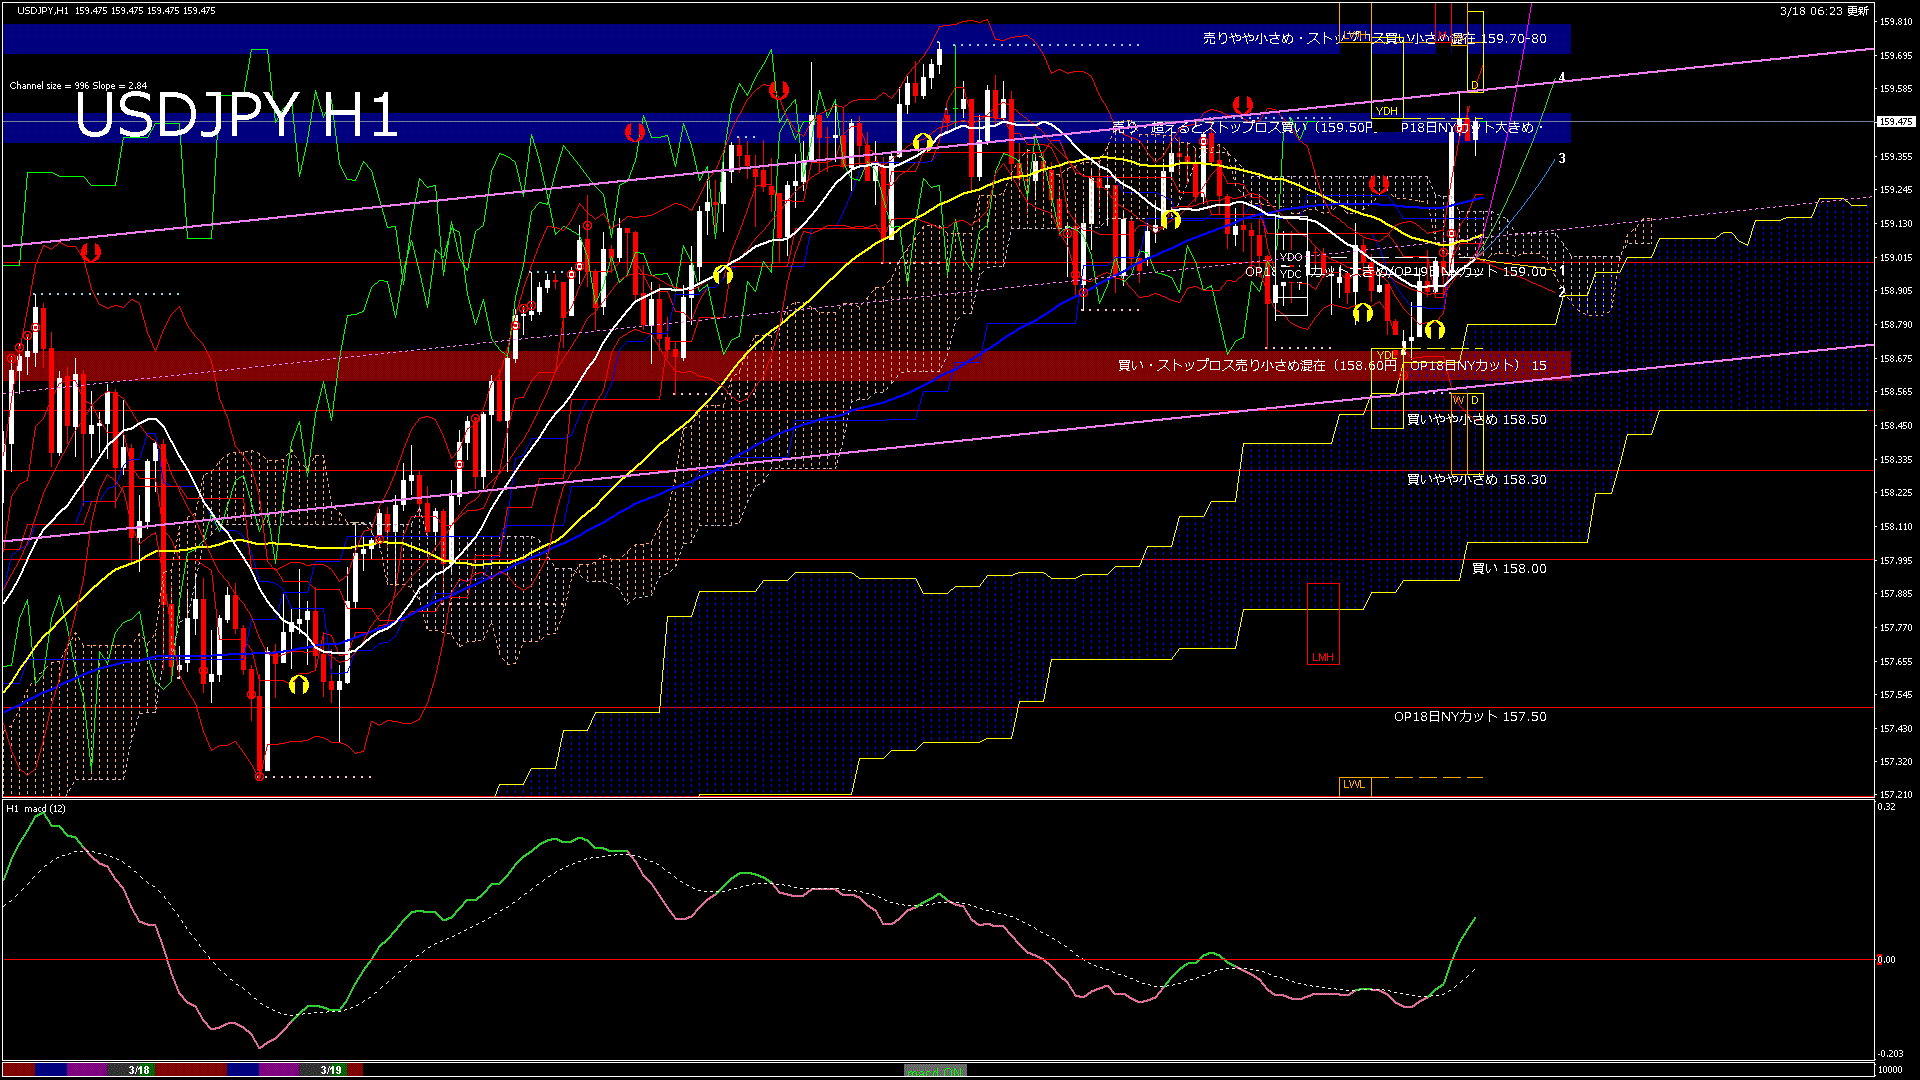Click the OP18日NYカット 157.50 label
Viewport: 1920px width, 1080px height.
tap(1470, 717)
